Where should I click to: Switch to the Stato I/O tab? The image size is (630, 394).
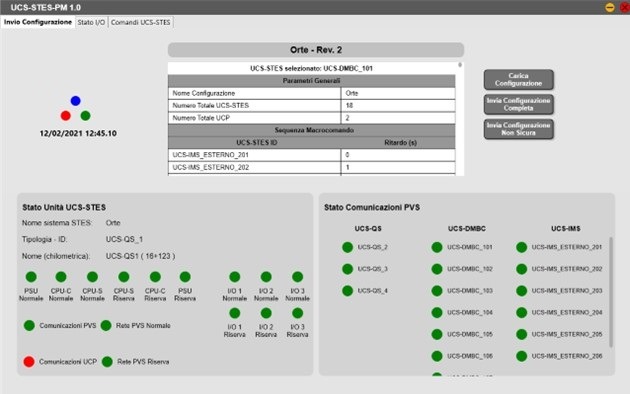(91, 22)
